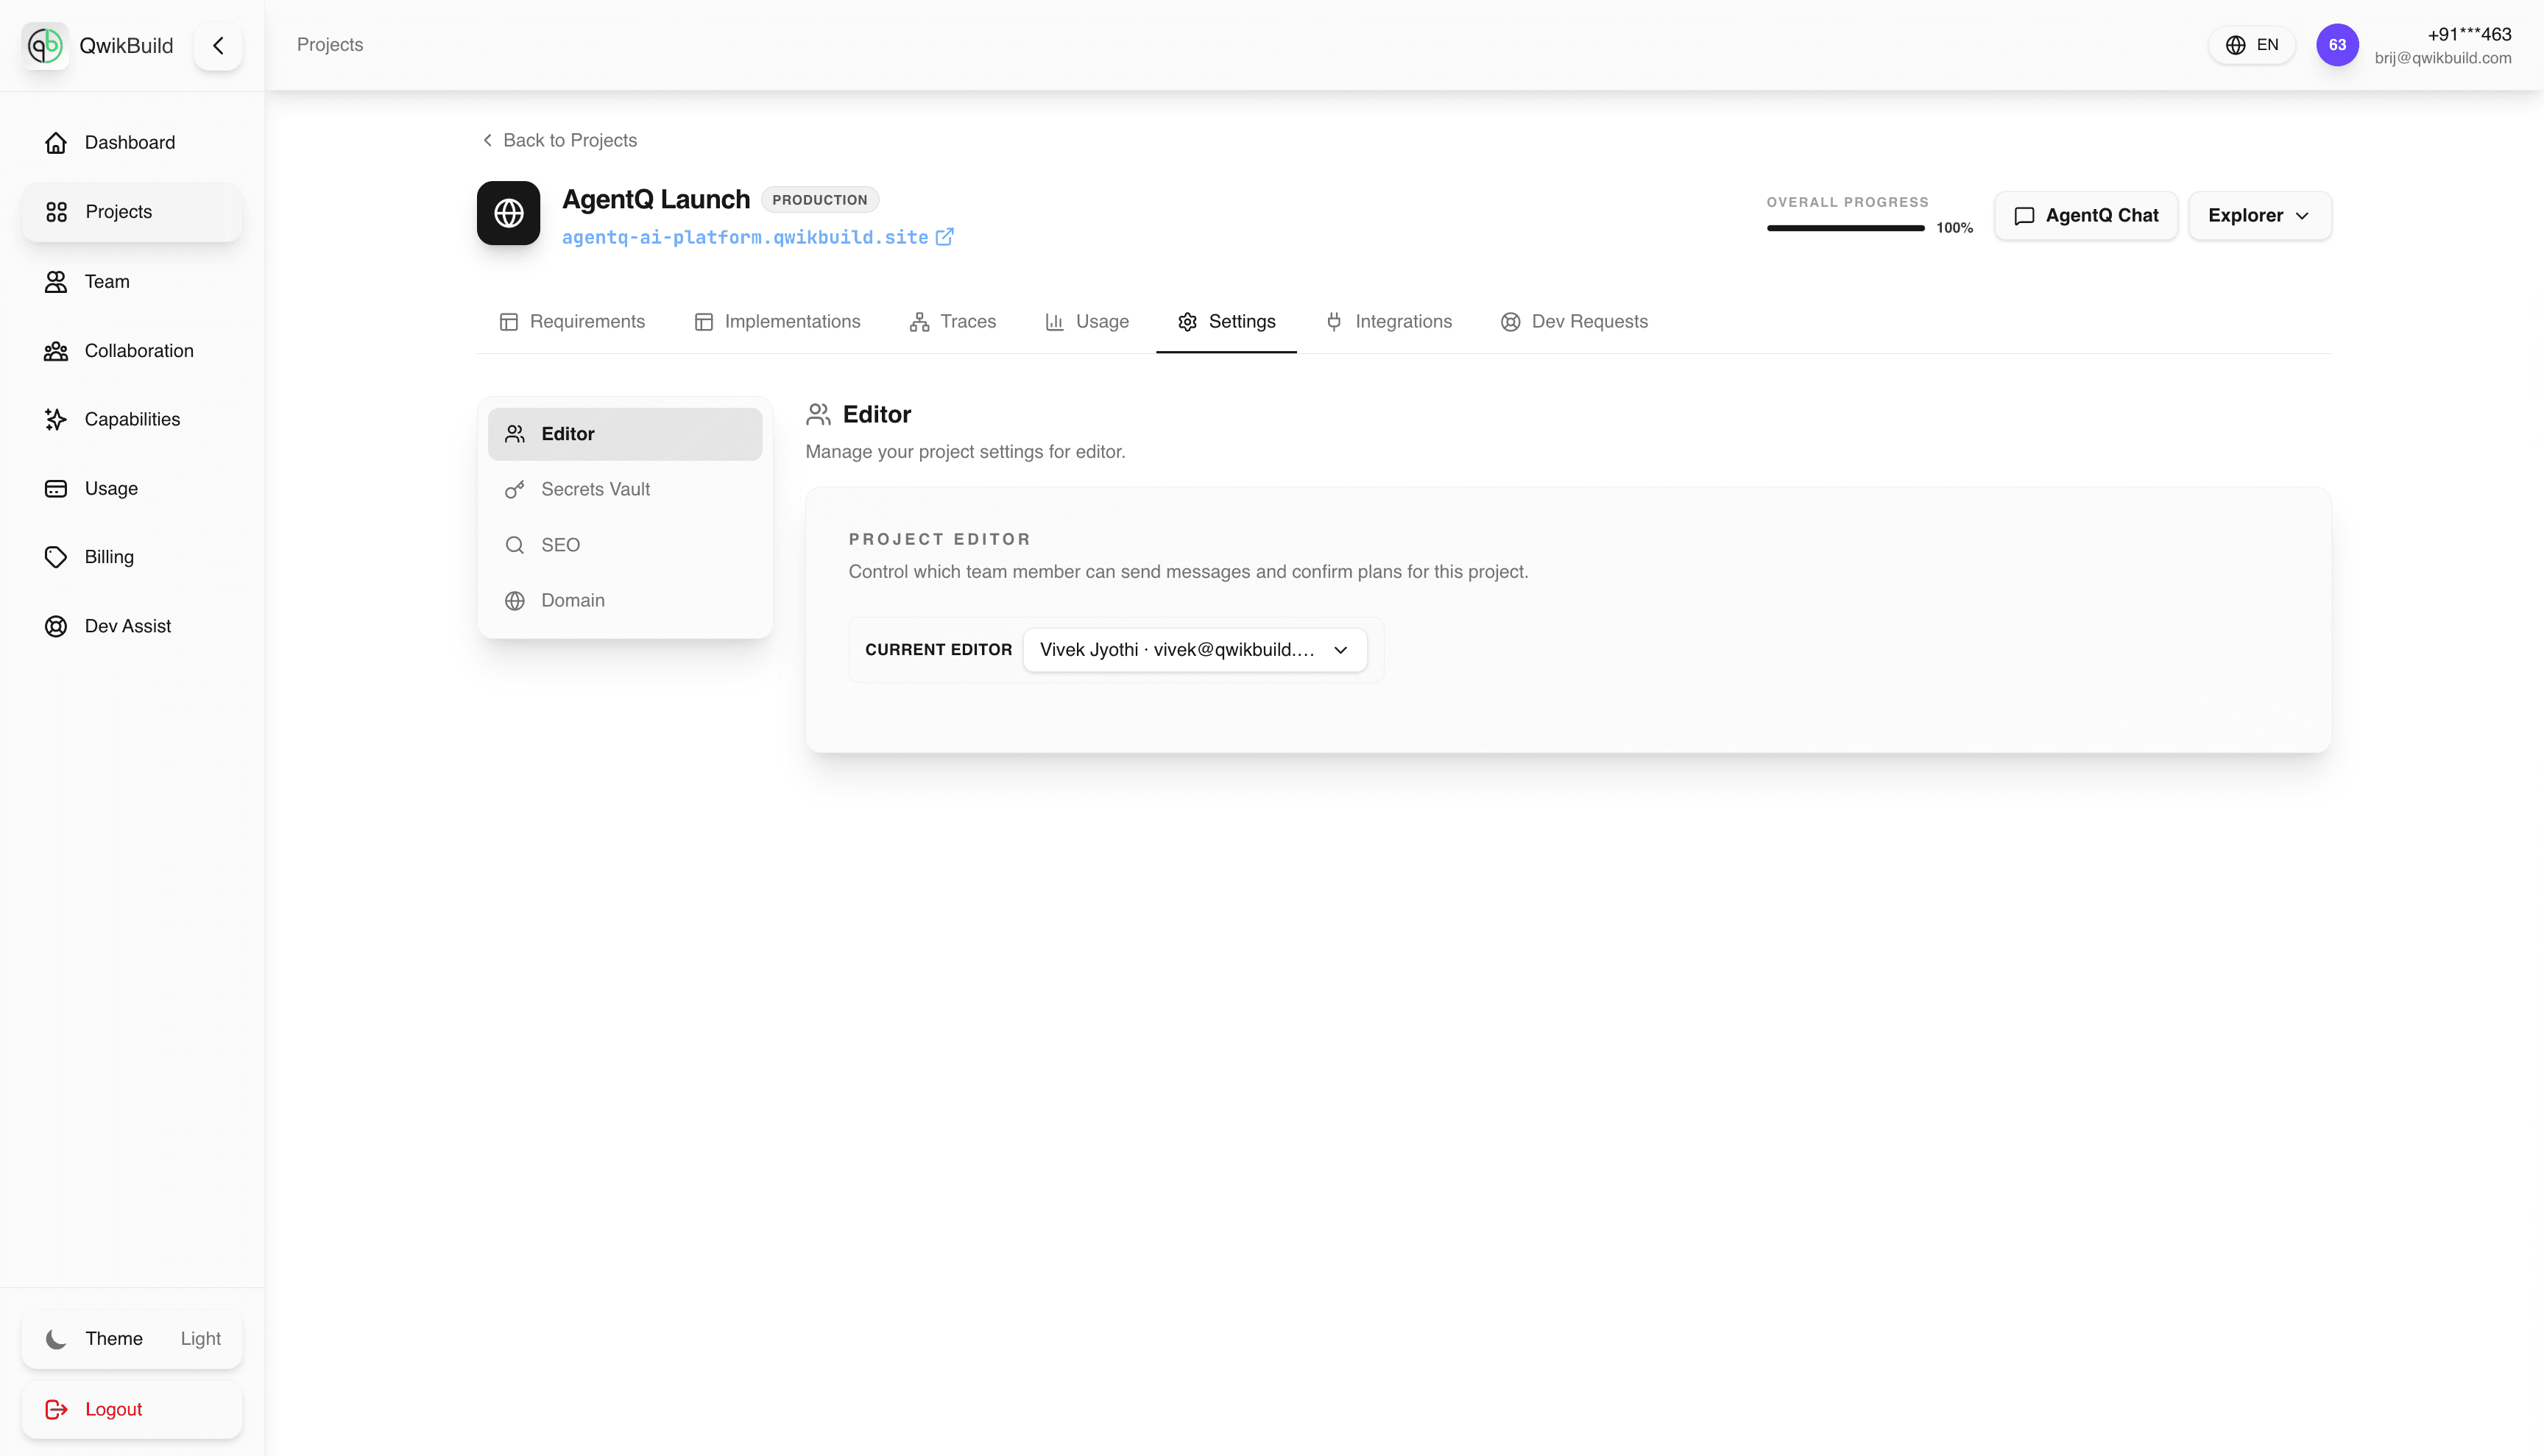Switch to the project Usage tab

[1087, 321]
